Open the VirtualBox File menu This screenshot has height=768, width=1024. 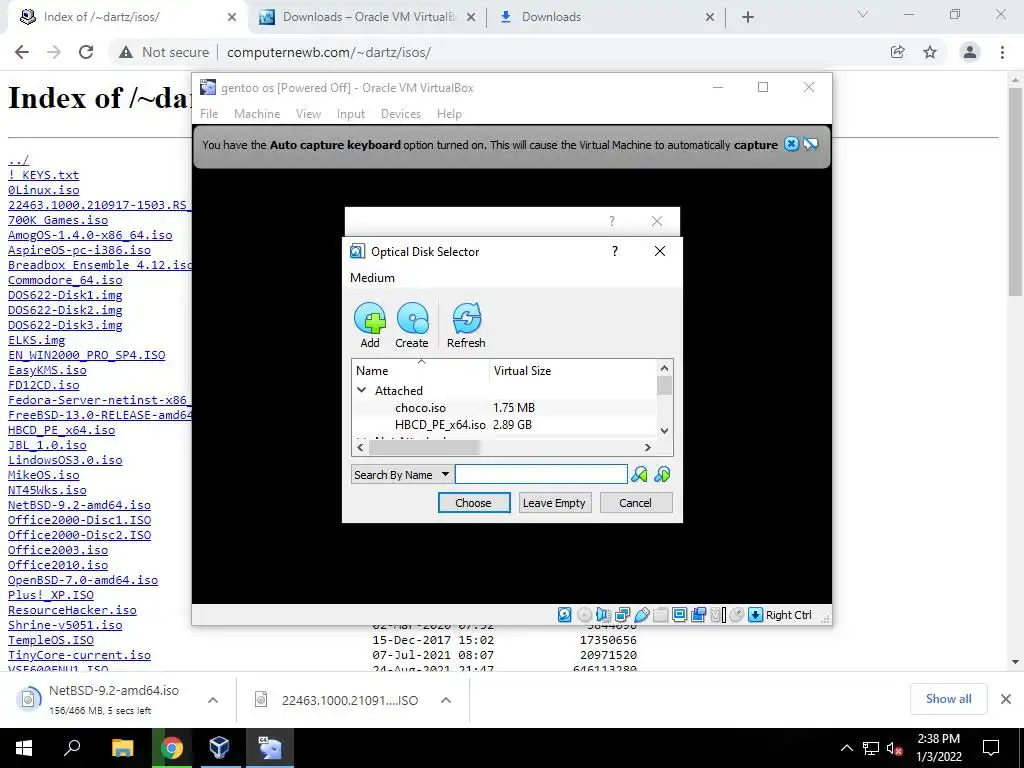pyautogui.click(x=209, y=114)
